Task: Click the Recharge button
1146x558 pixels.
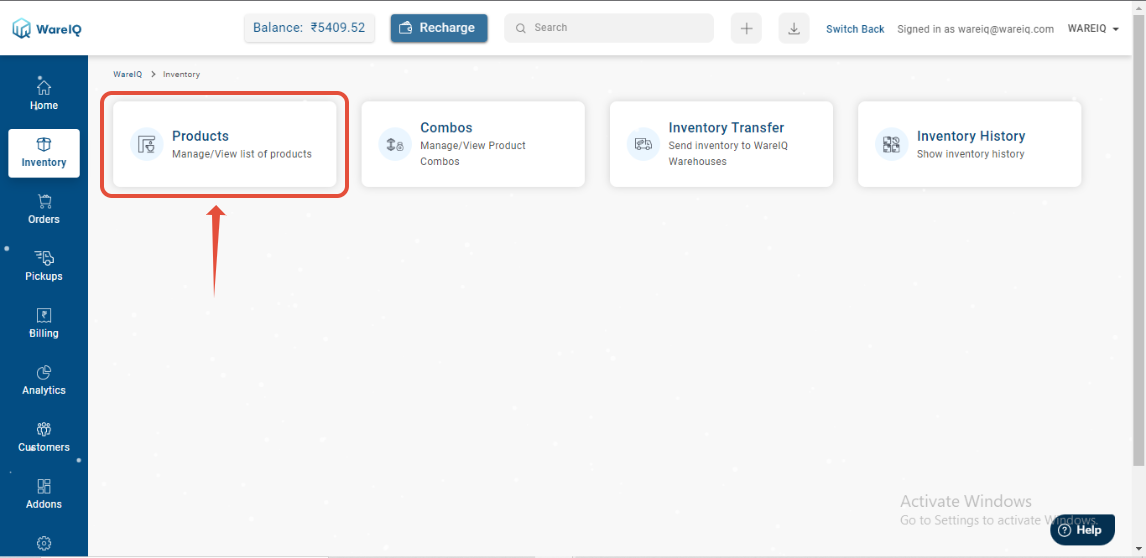Action: tap(439, 28)
